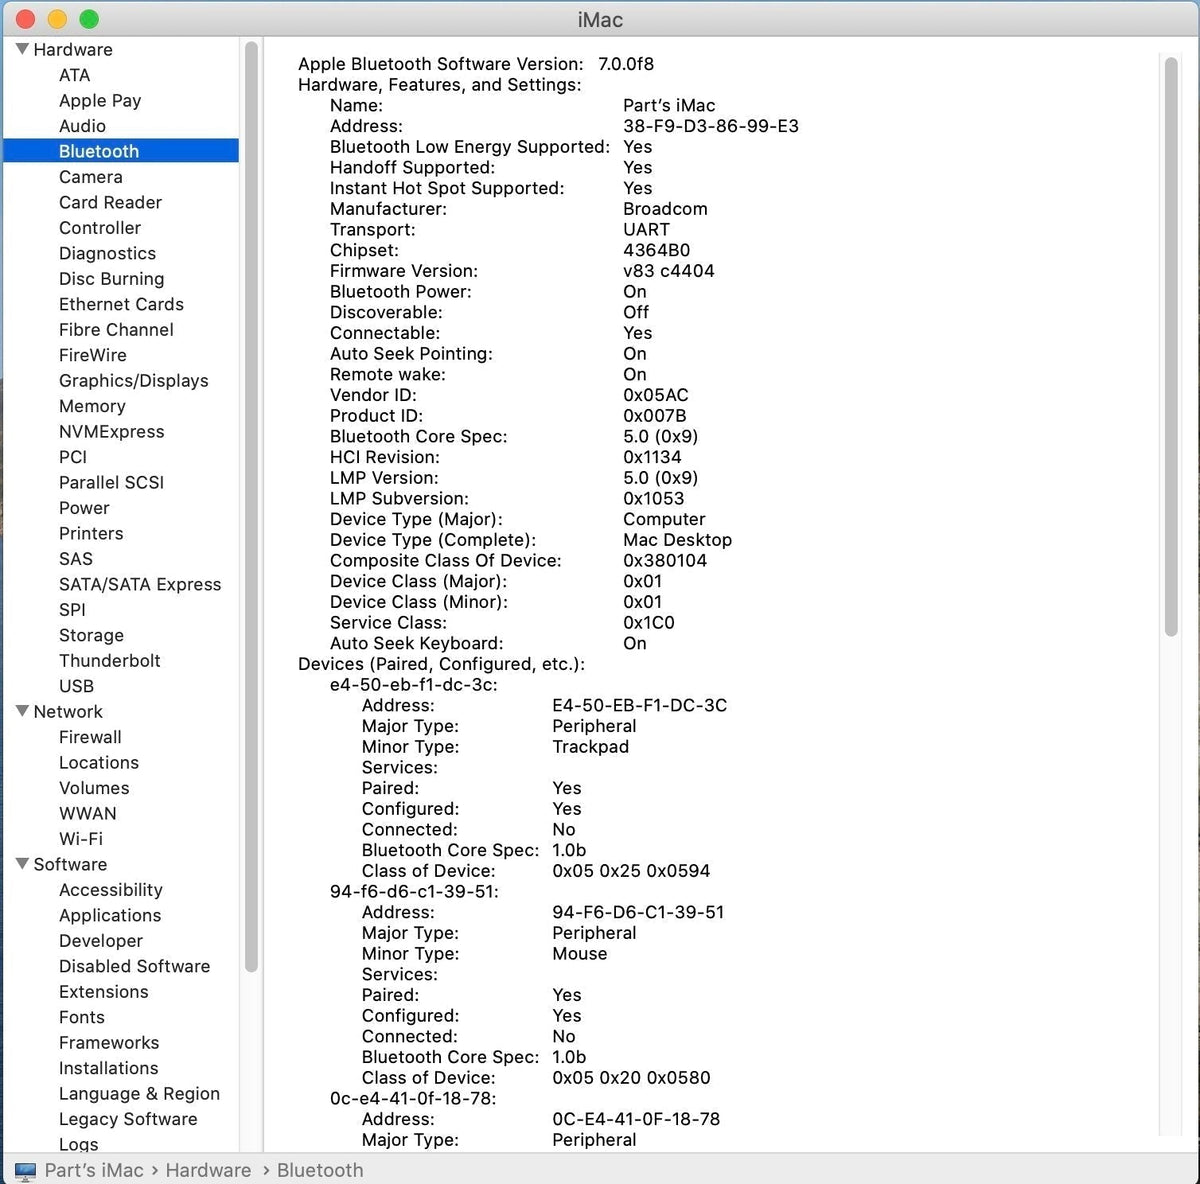View Memory hardware details

(x=92, y=406)
